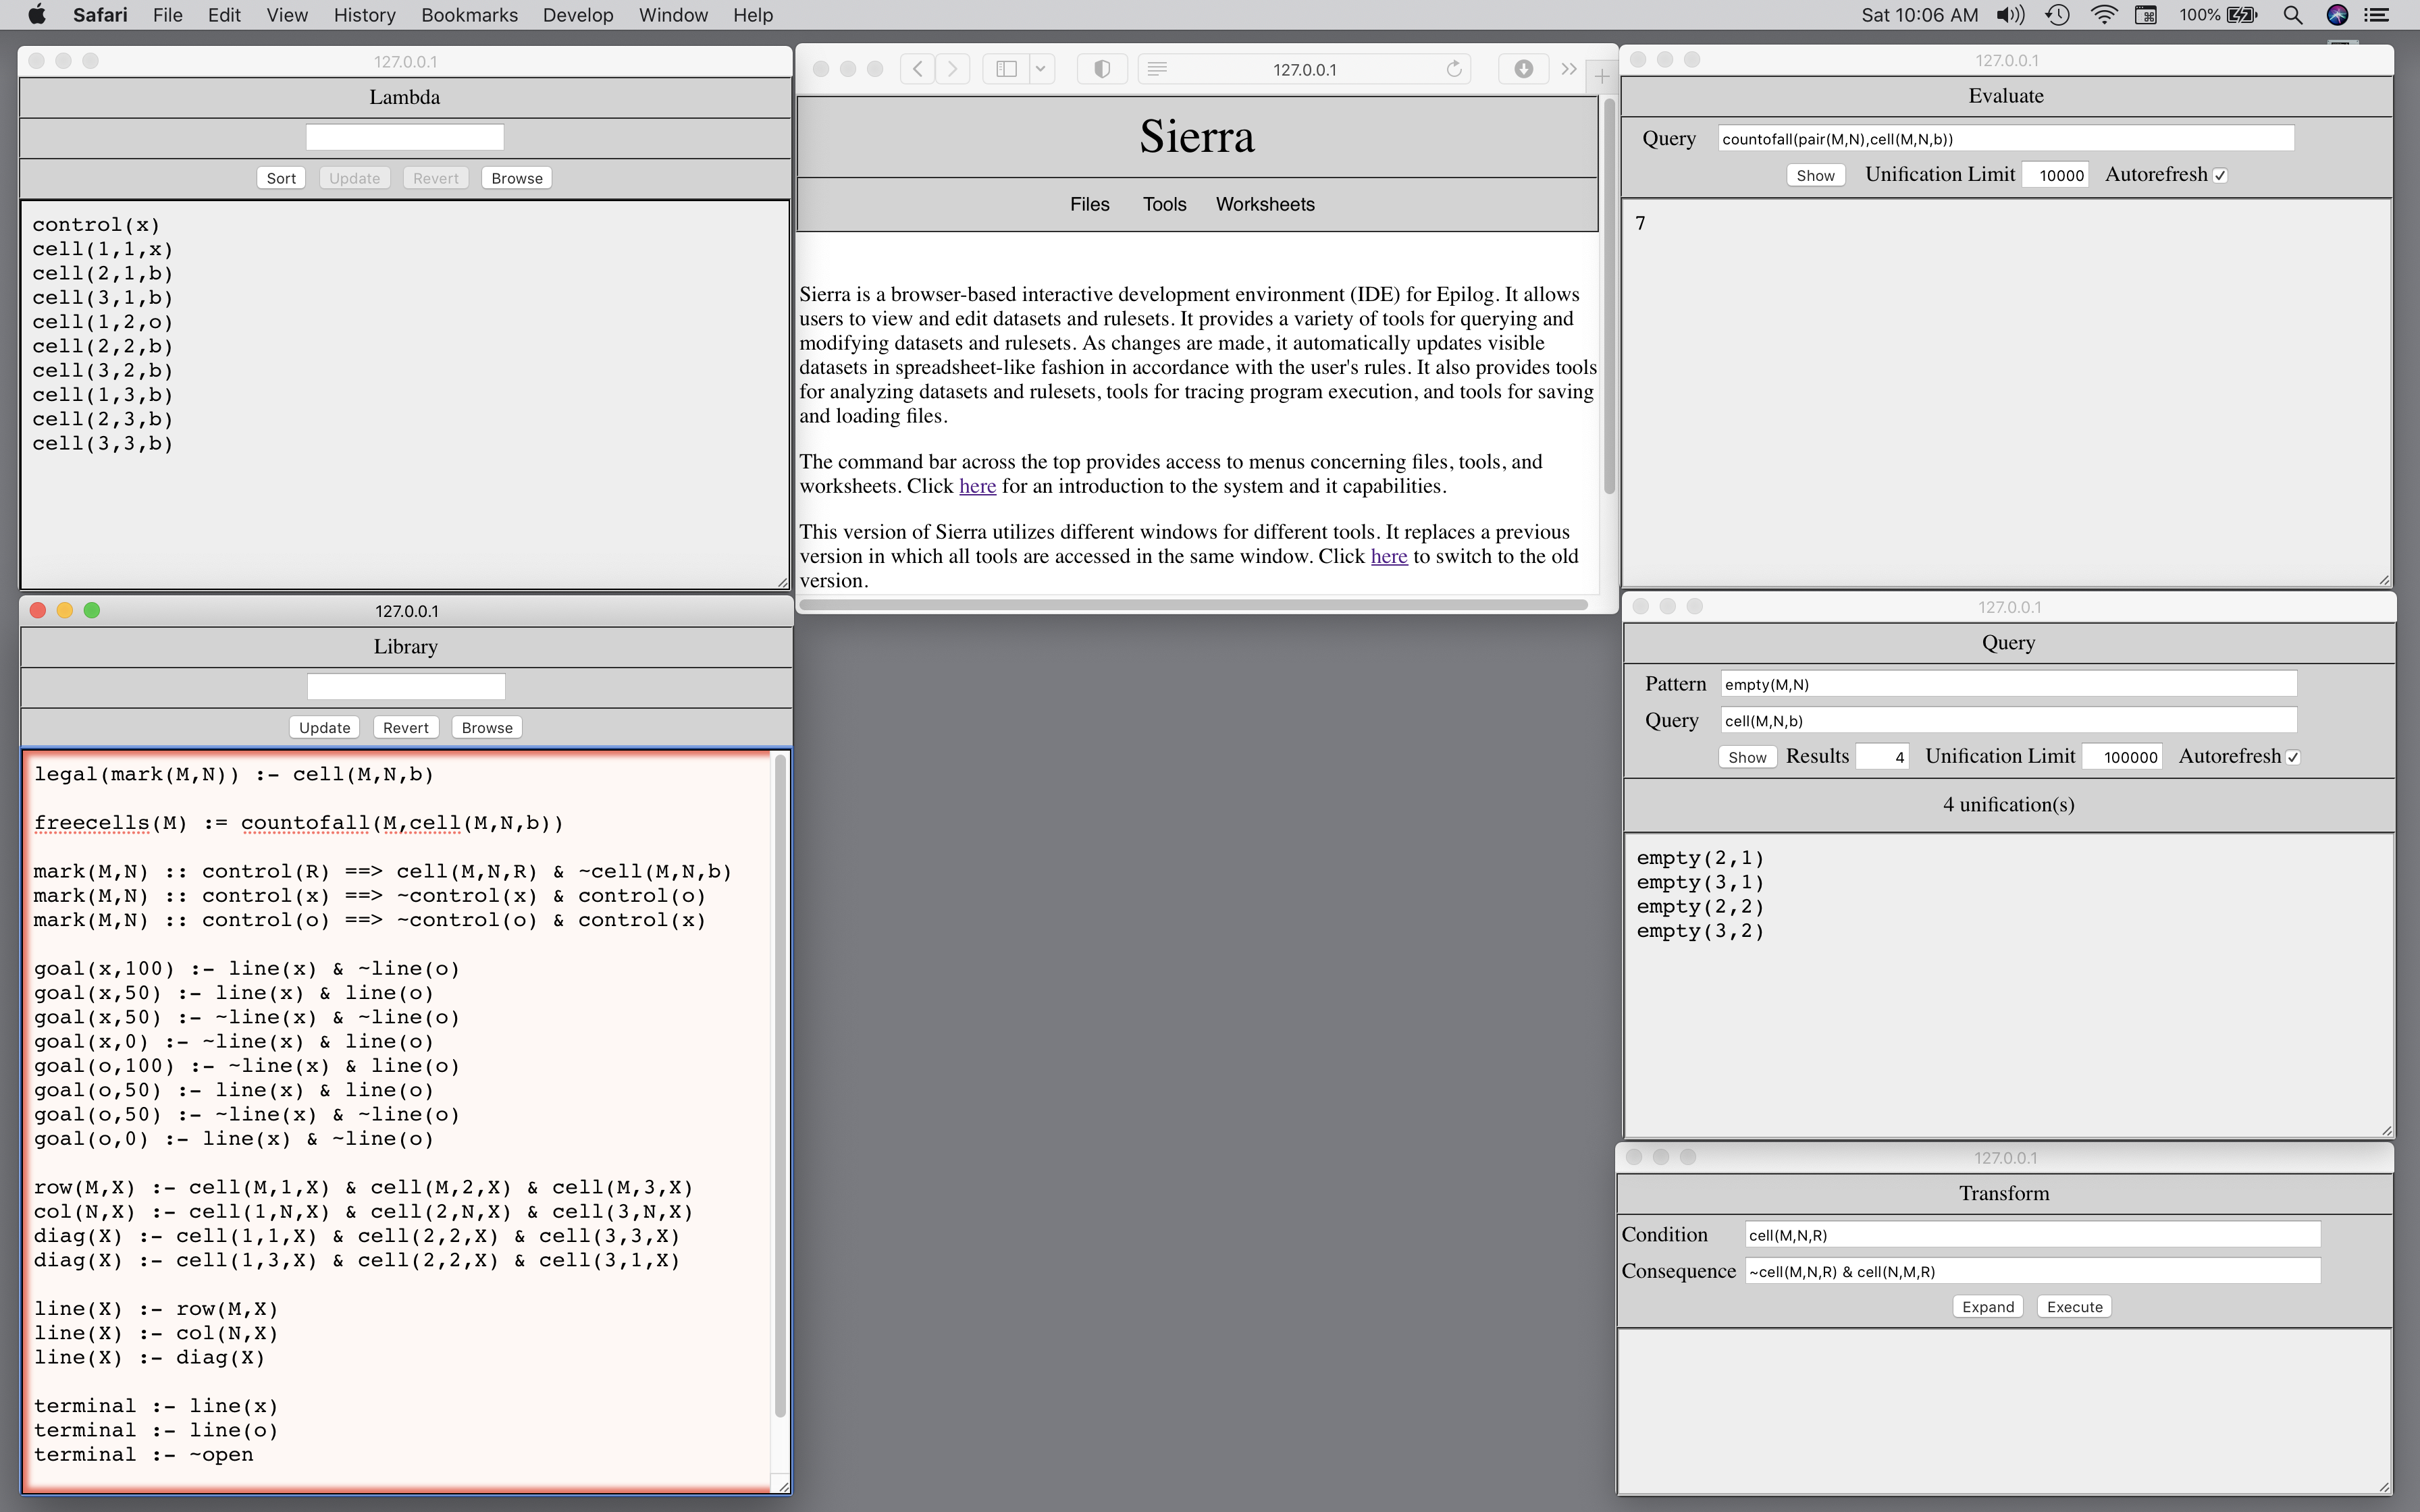Open Spotlight search in the menu bar
The width and height of the screenshot is (2420, 1512).
click(x=2292, y=15)
